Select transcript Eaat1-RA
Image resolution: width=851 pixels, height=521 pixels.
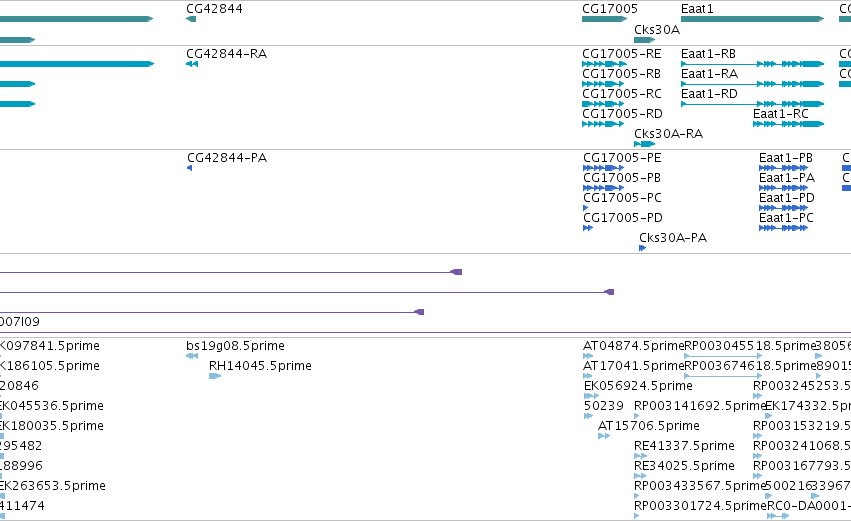[709, 74]
